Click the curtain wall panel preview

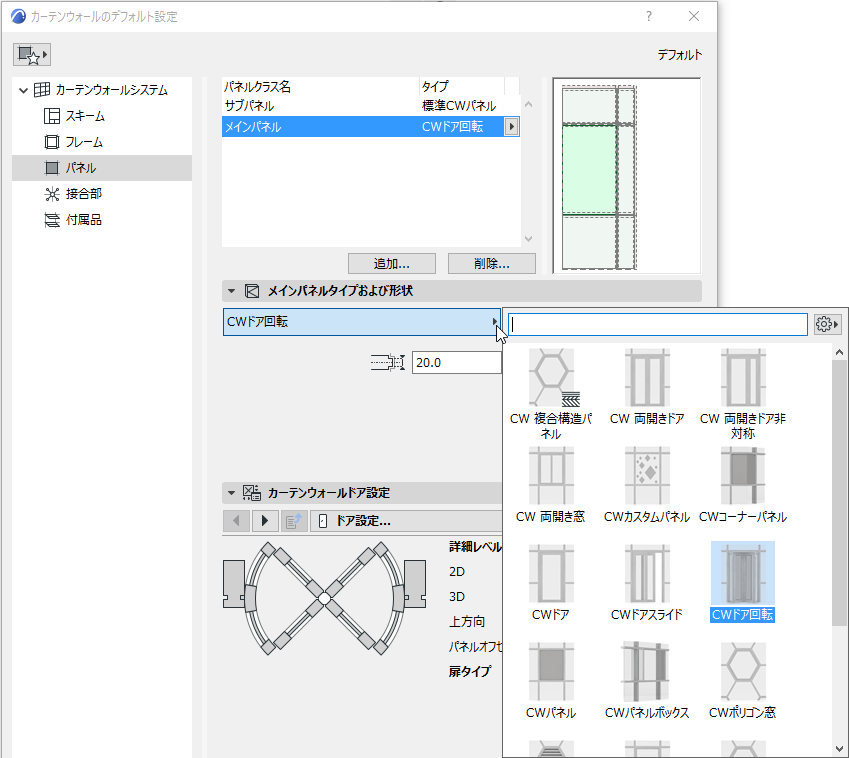pyautogui.click(x=626, y=176)
